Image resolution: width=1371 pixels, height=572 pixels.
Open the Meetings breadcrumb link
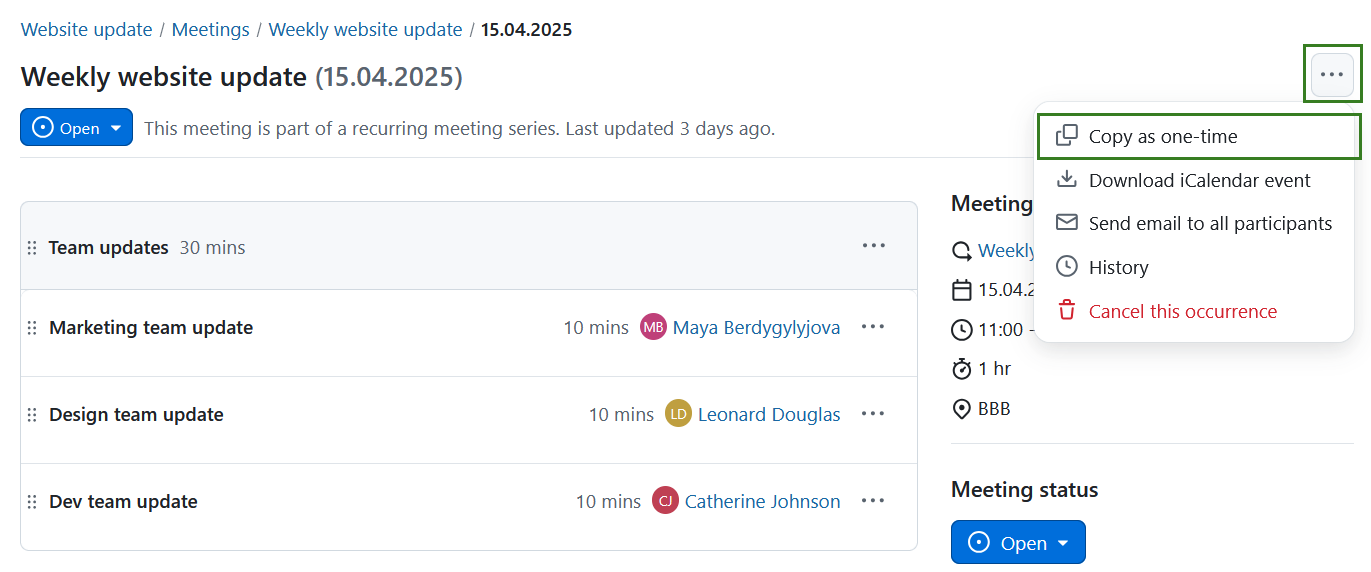coord(210,30)
